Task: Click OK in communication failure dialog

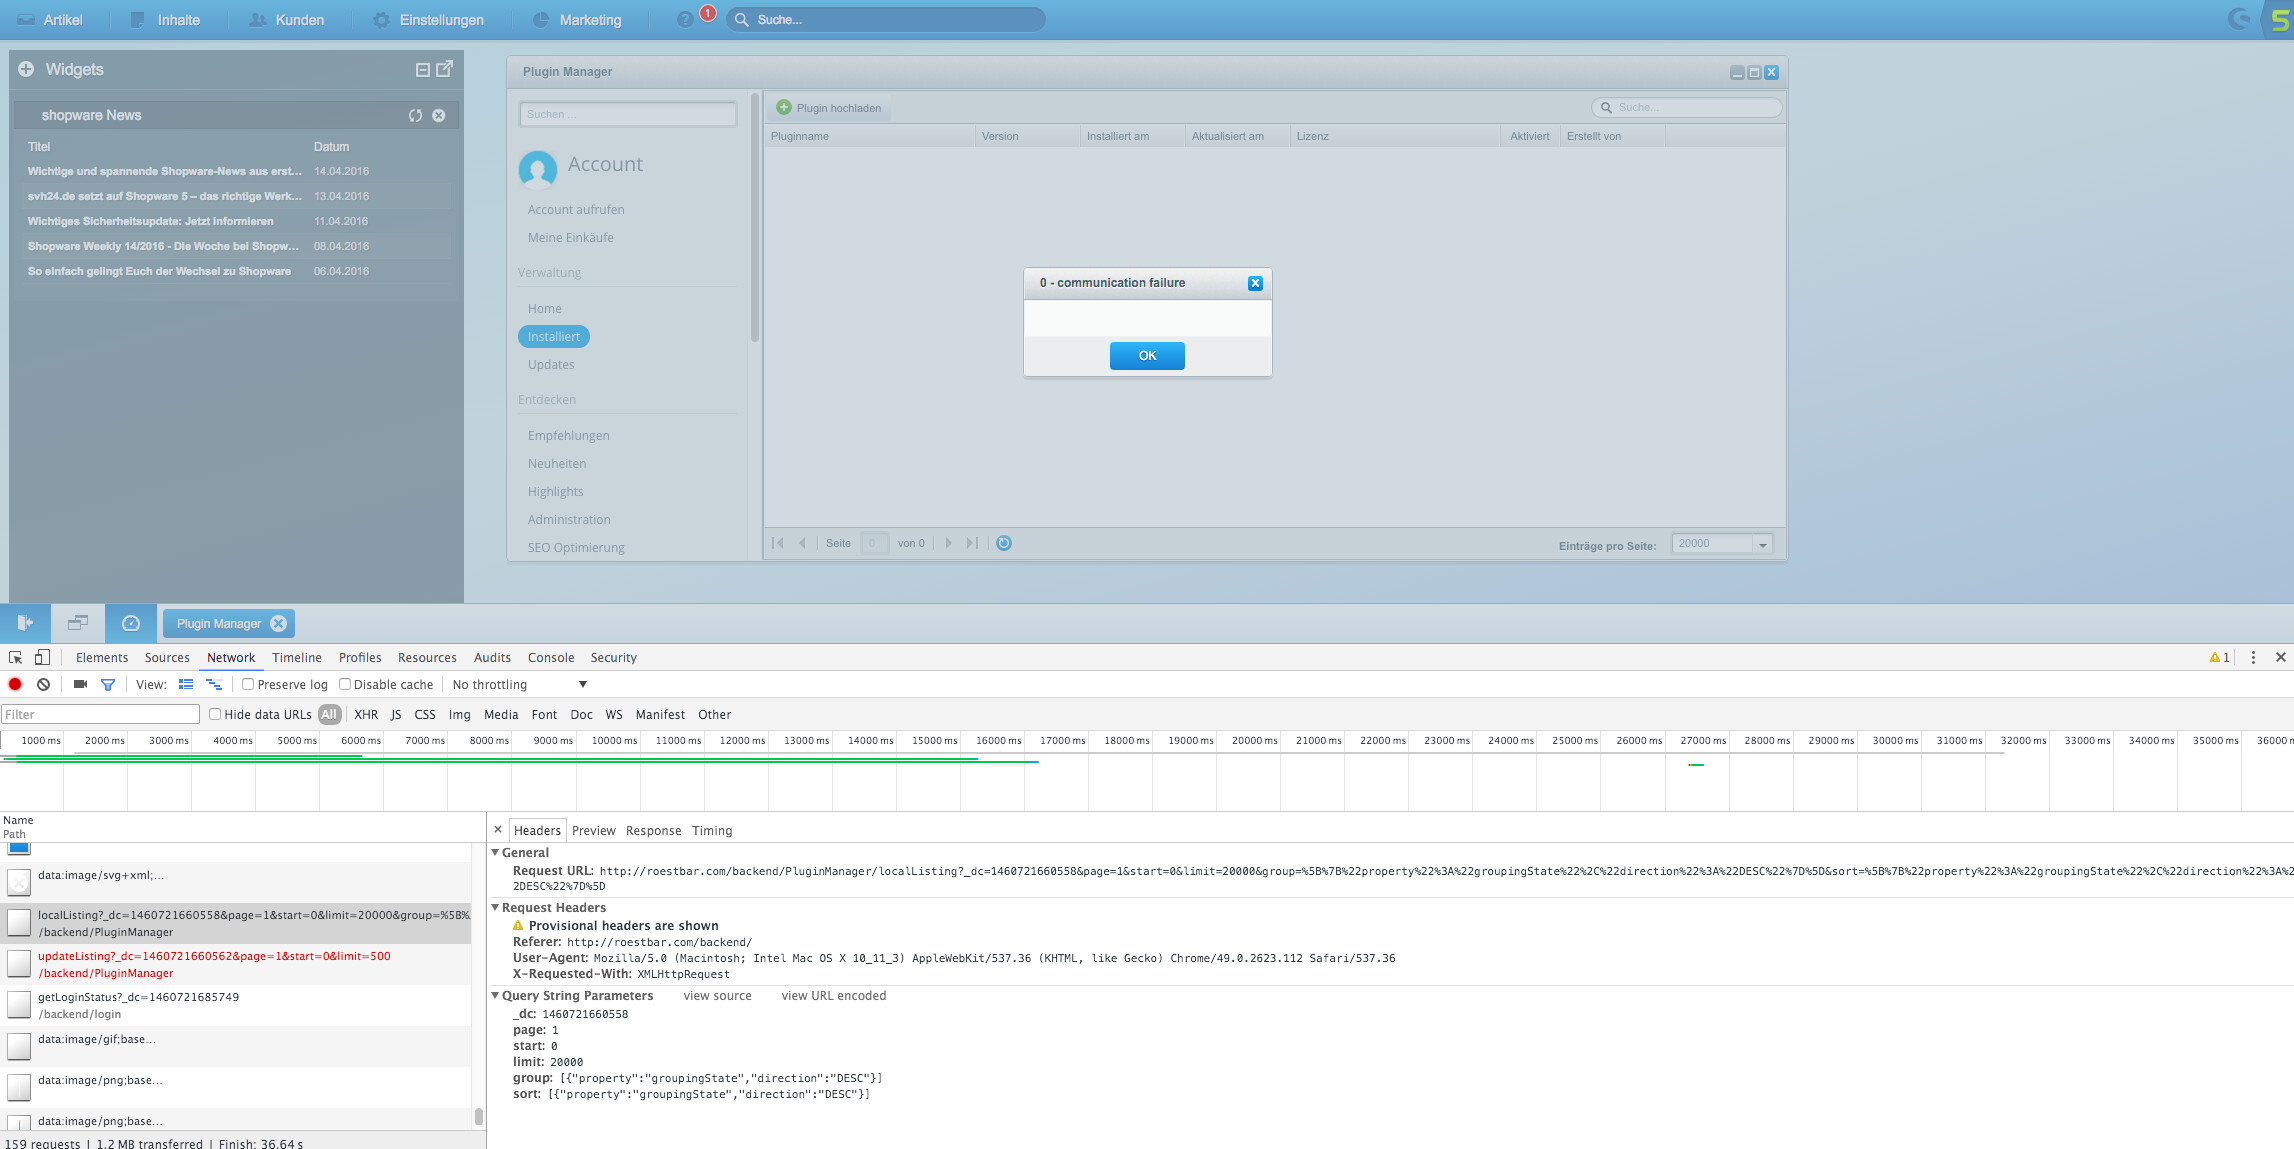Action: (1147, 355)
